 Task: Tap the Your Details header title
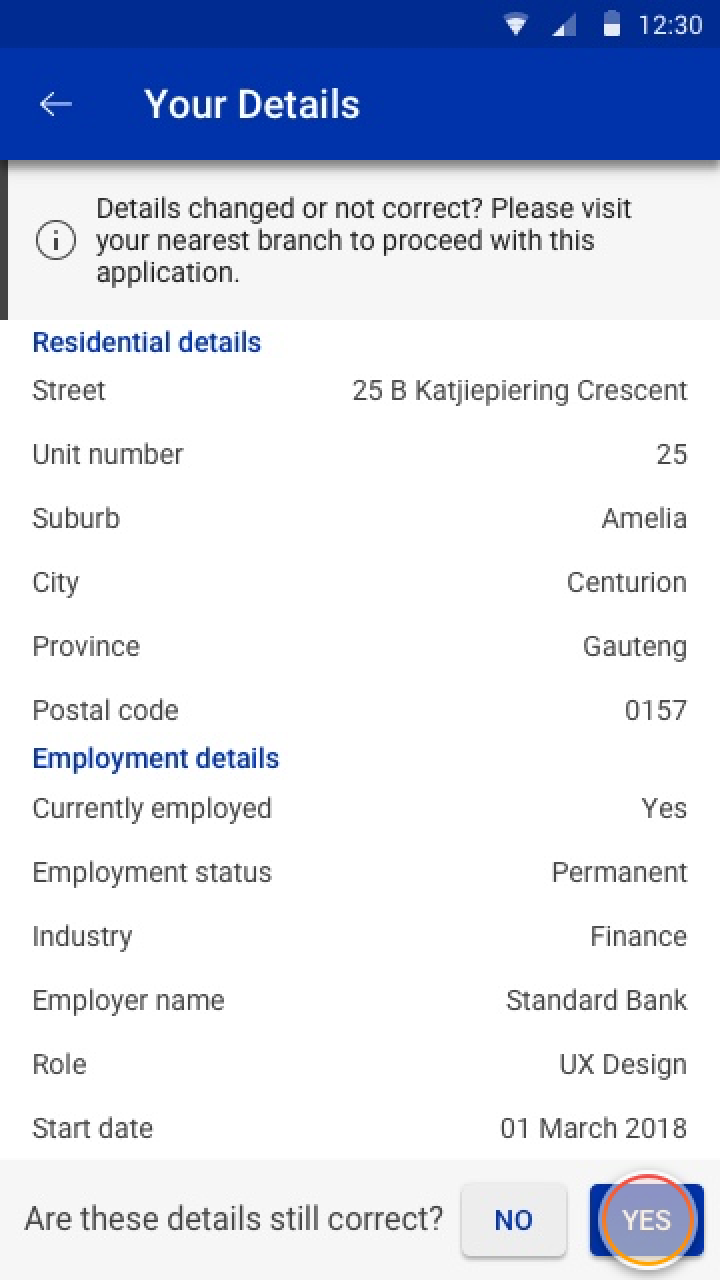click(x=252, y=104)
